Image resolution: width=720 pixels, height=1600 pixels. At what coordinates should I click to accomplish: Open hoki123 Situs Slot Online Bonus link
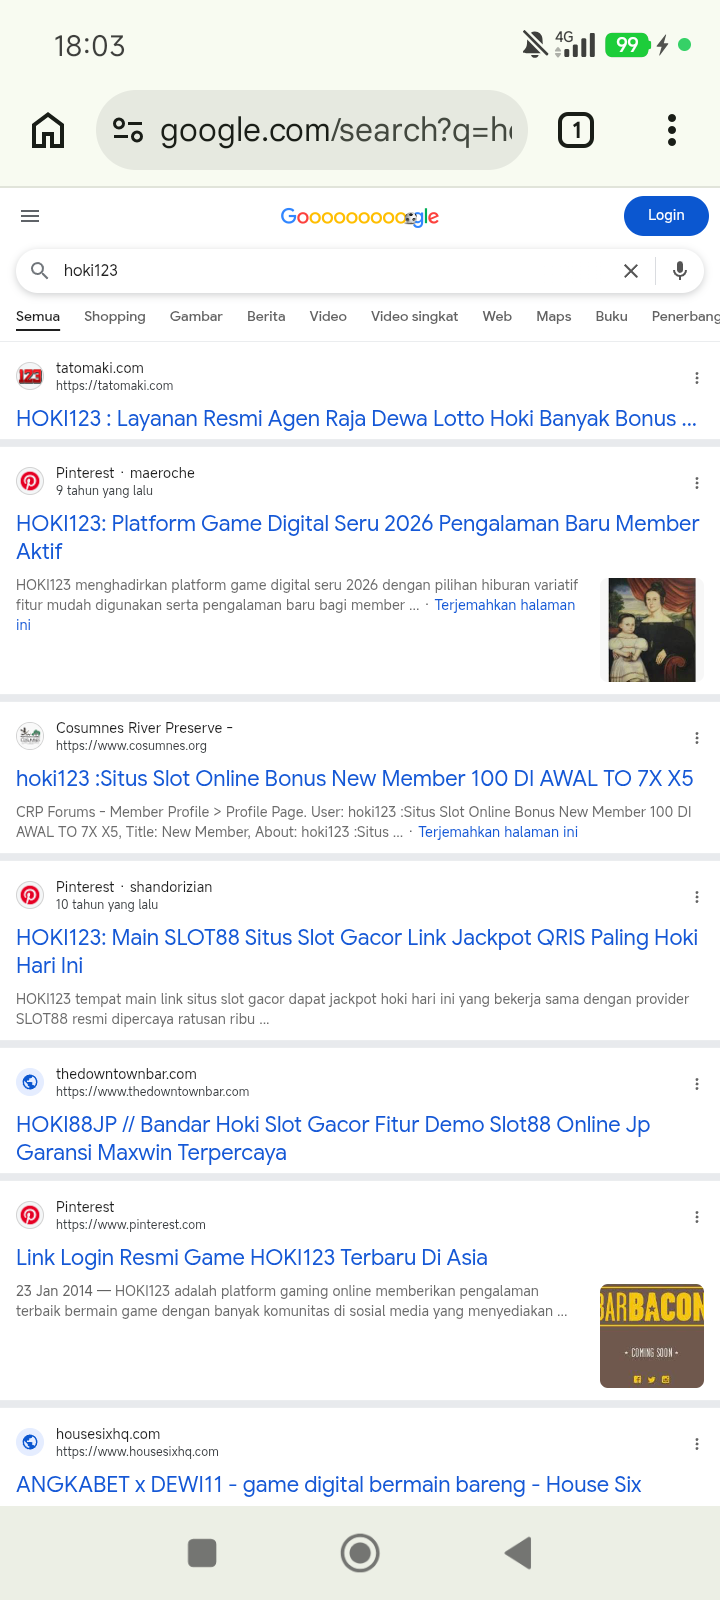[x=355, y=778]
